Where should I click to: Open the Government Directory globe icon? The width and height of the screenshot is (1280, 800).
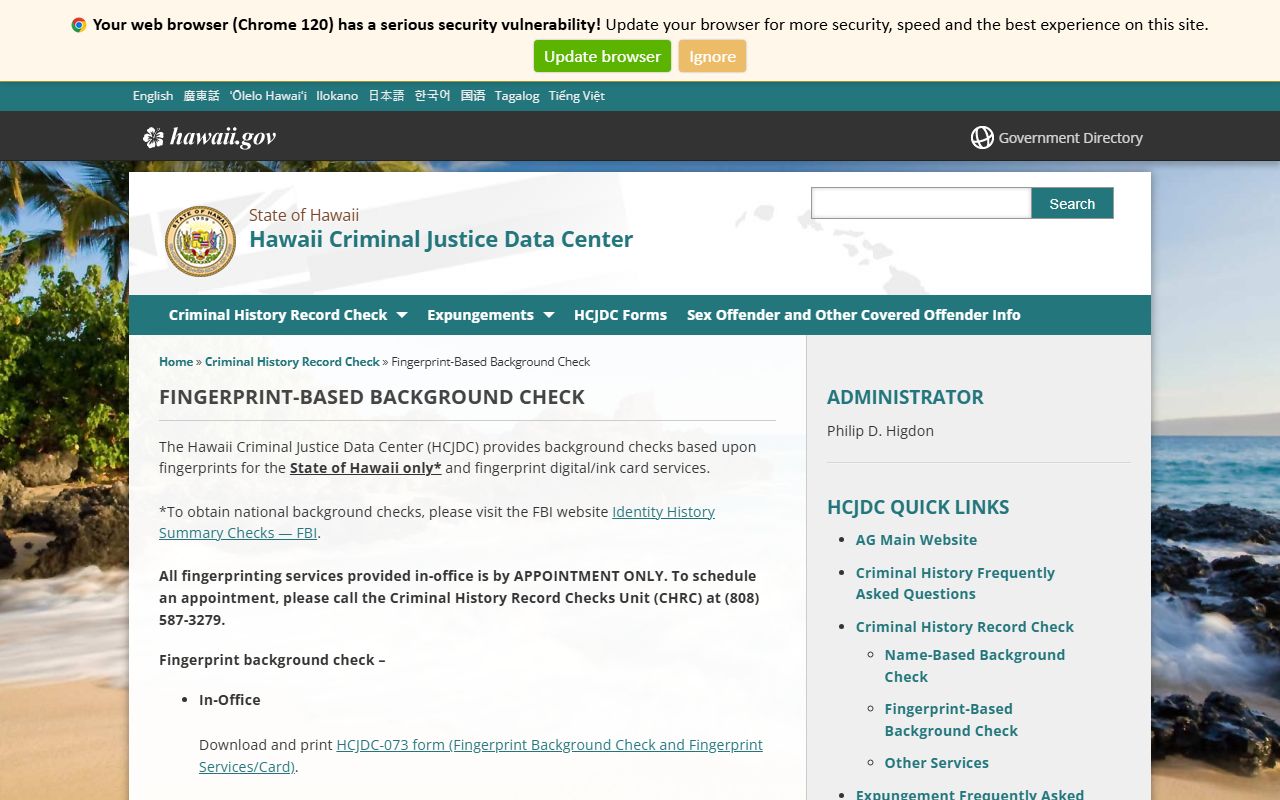click(x=982, y=138)
